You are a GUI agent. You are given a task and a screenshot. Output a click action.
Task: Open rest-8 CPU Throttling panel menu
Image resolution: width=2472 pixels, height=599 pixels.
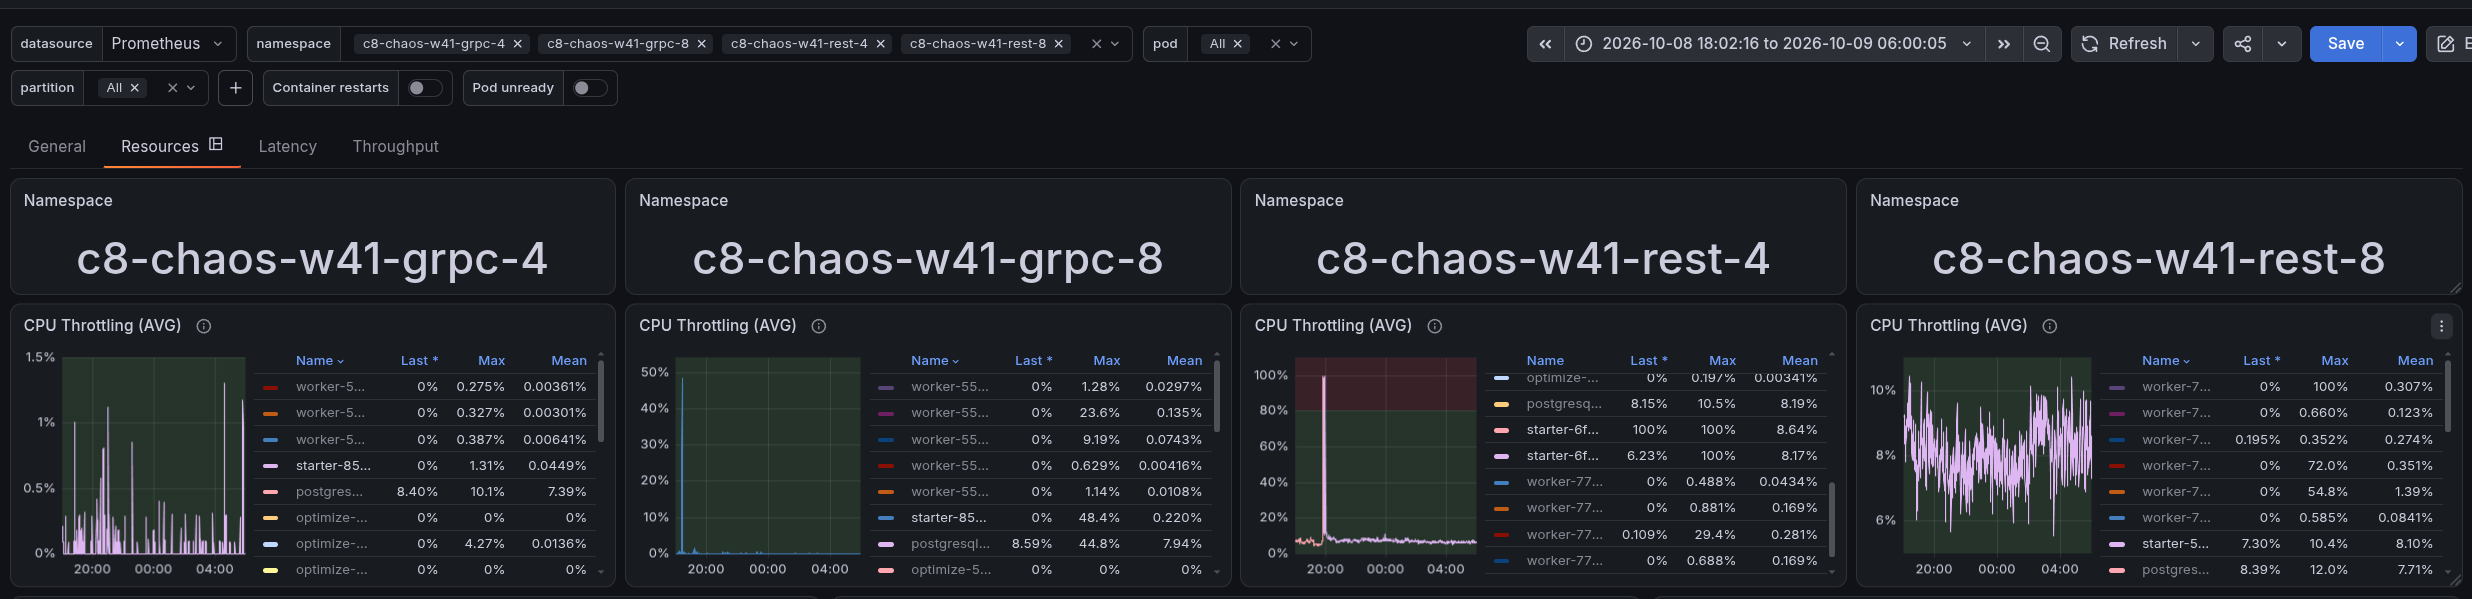click(x=2441, y=326)
